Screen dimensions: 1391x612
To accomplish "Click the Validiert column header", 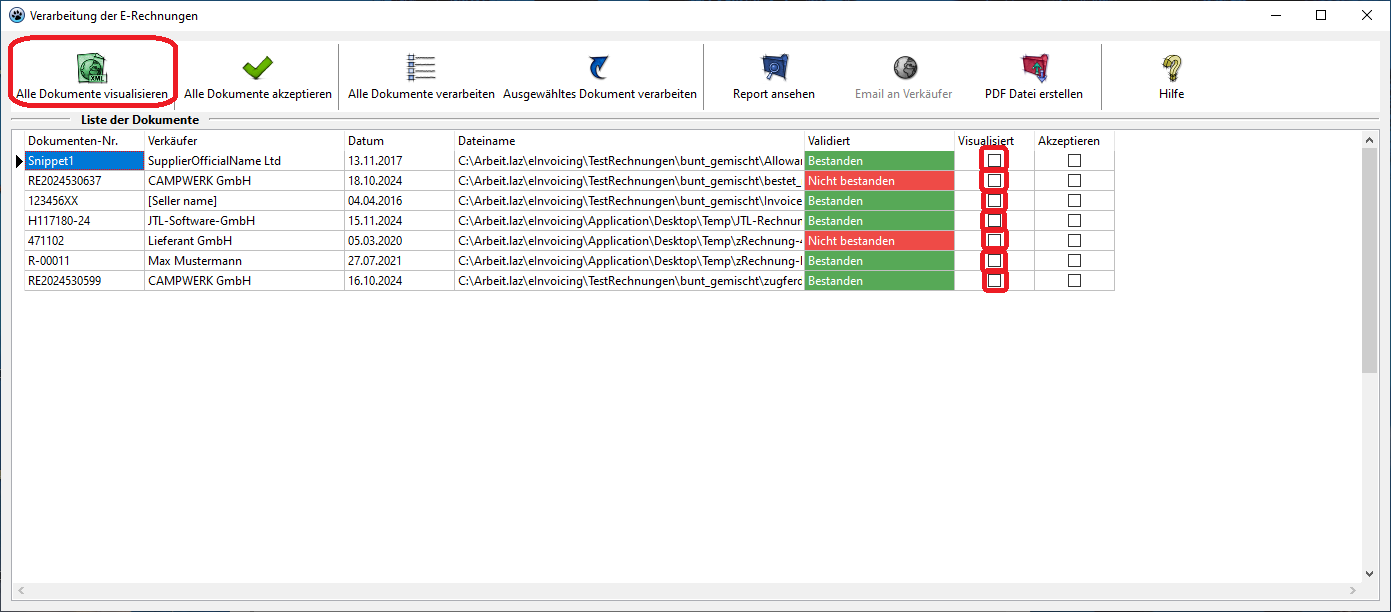I will point(878,141).
